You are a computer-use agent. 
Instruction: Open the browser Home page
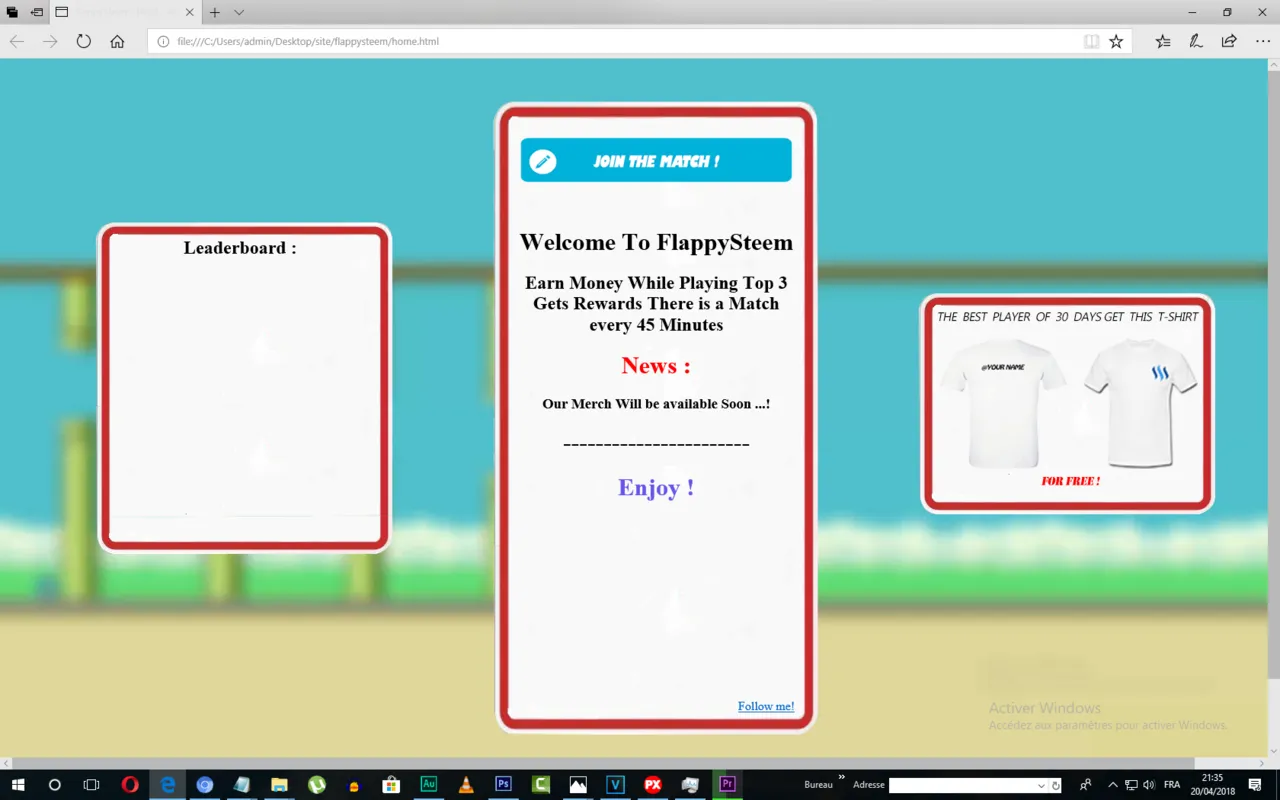point(117,42)
